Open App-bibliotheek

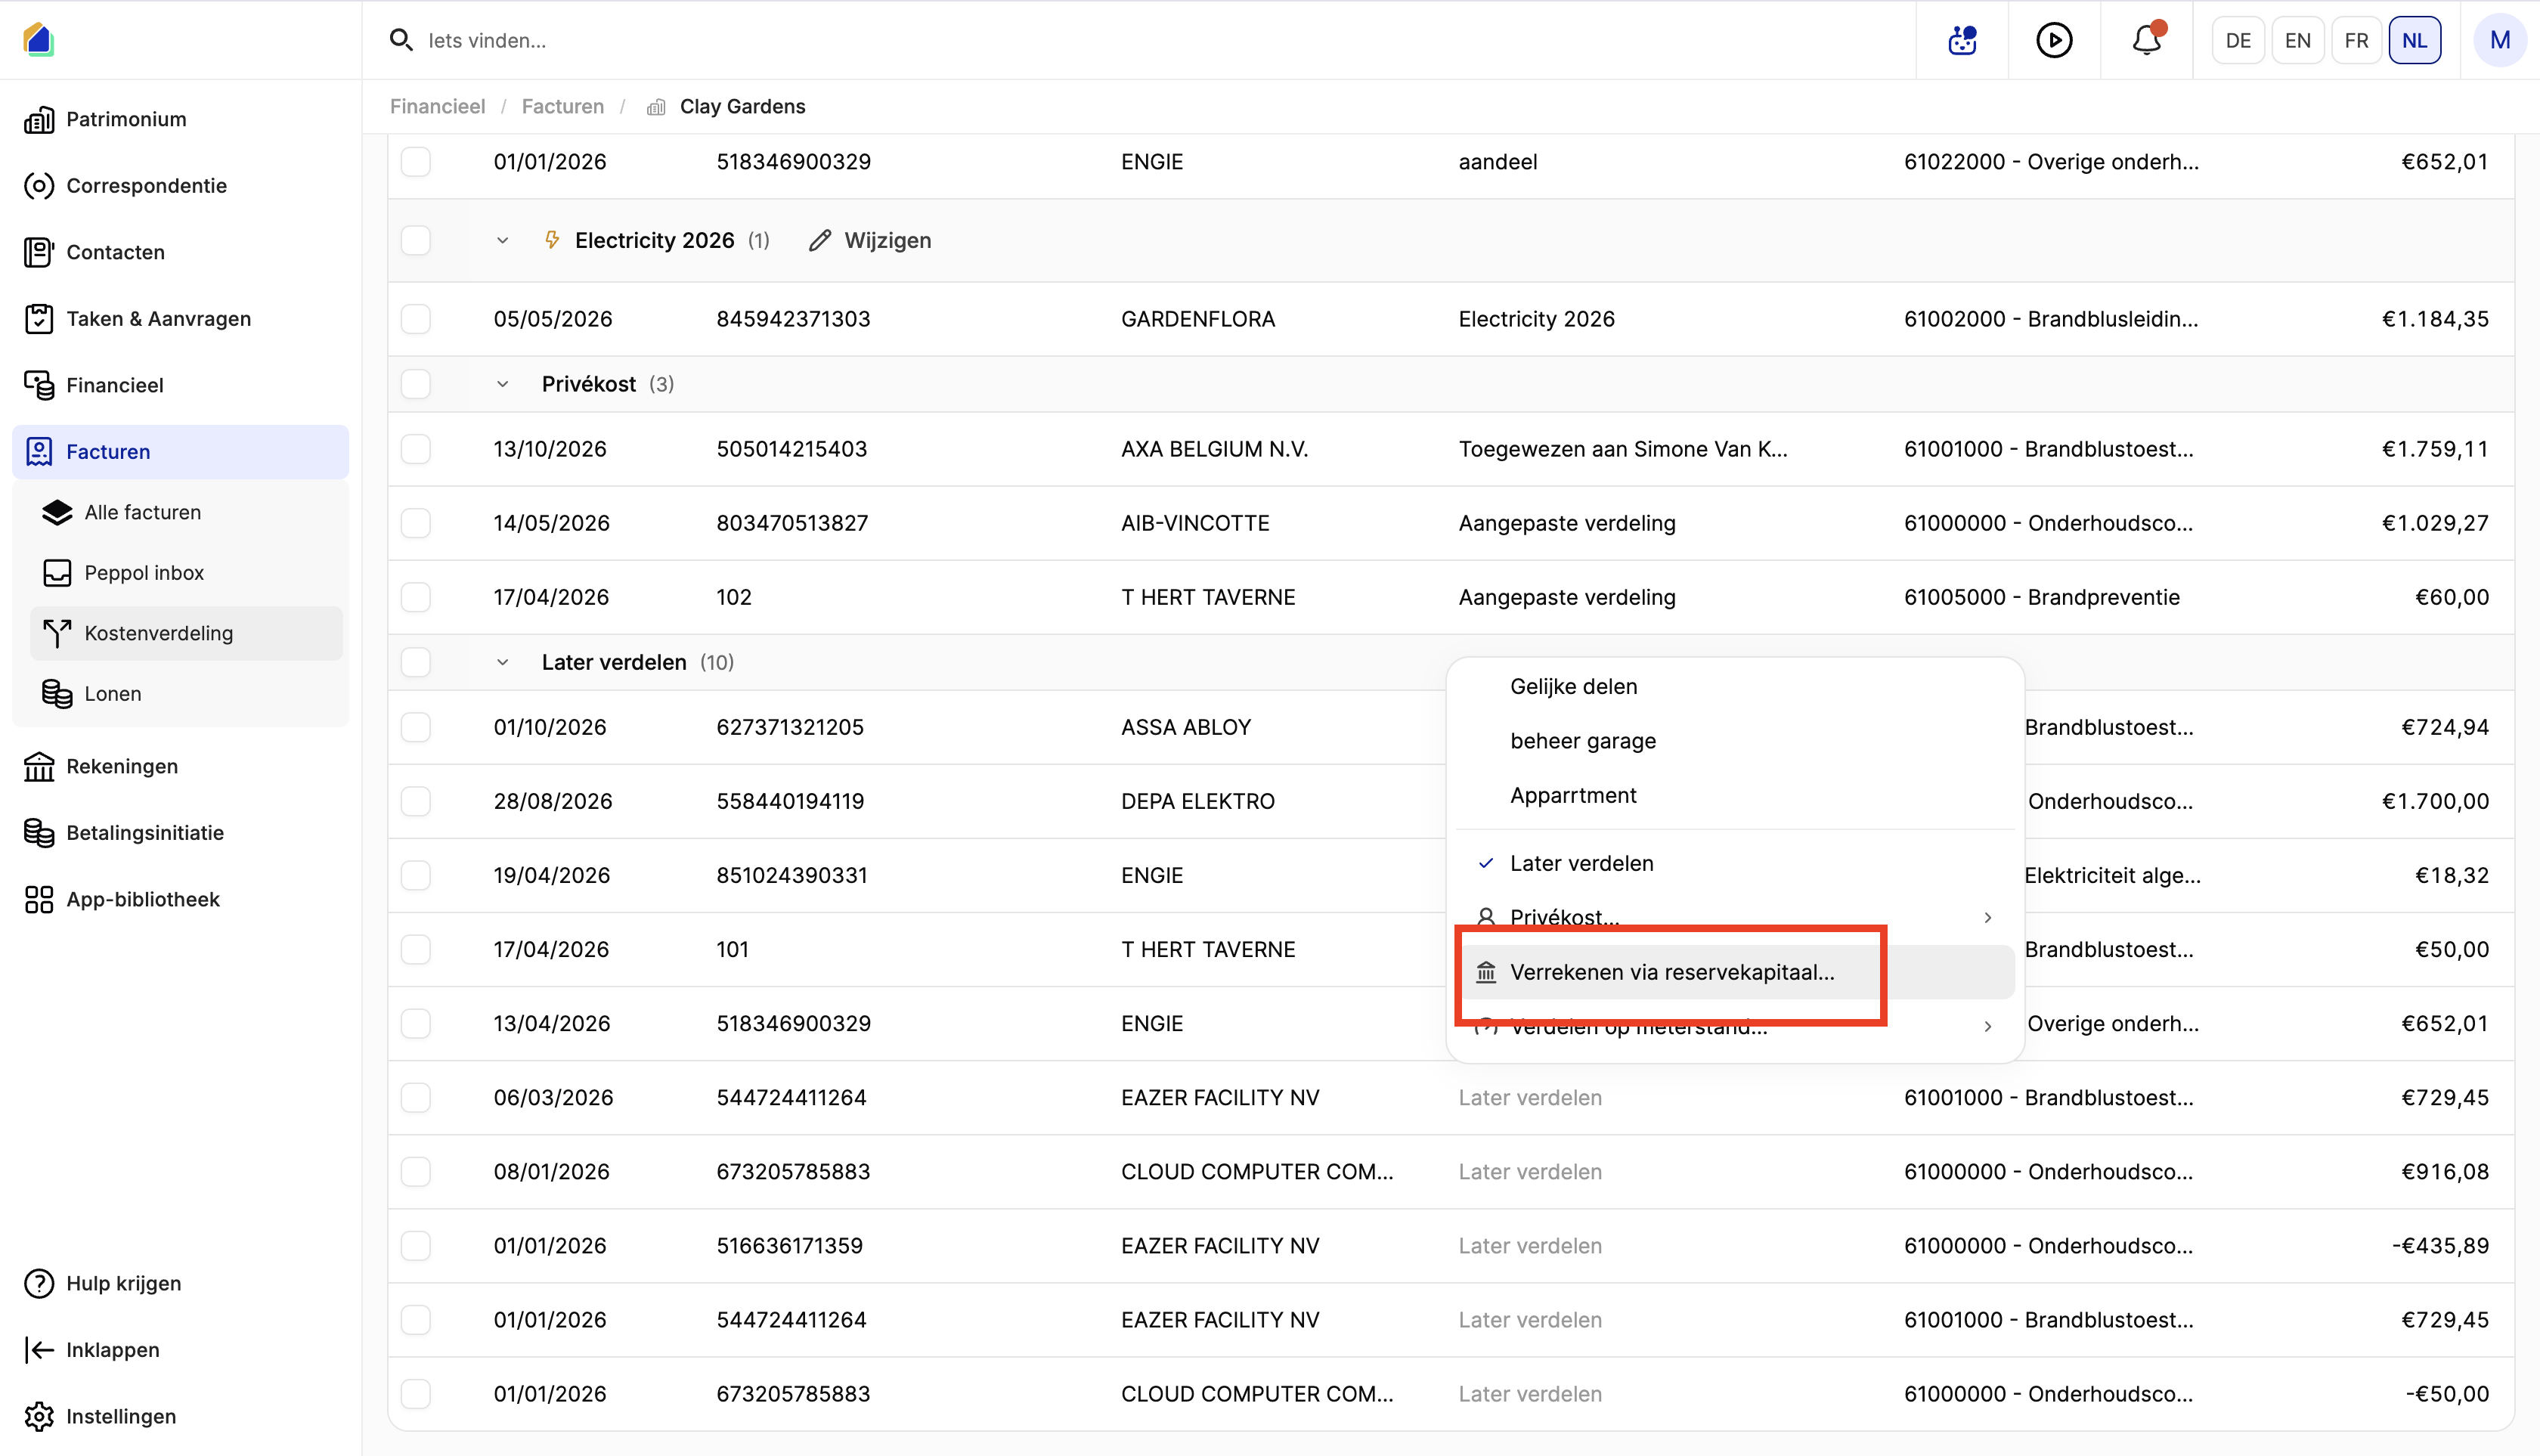180,899
